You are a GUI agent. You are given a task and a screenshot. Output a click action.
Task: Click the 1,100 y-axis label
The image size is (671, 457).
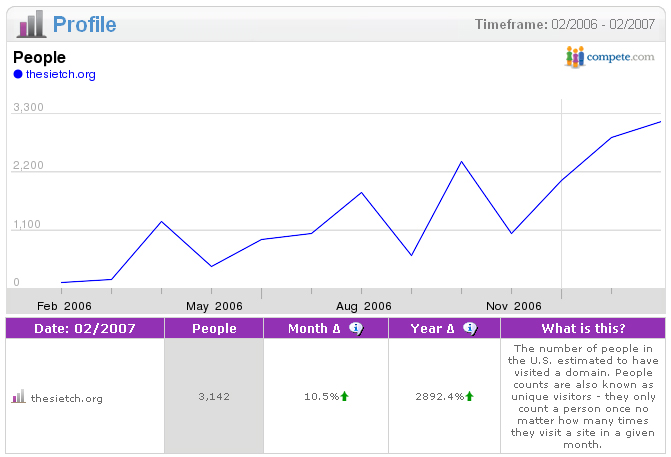[x=27, y=224]
